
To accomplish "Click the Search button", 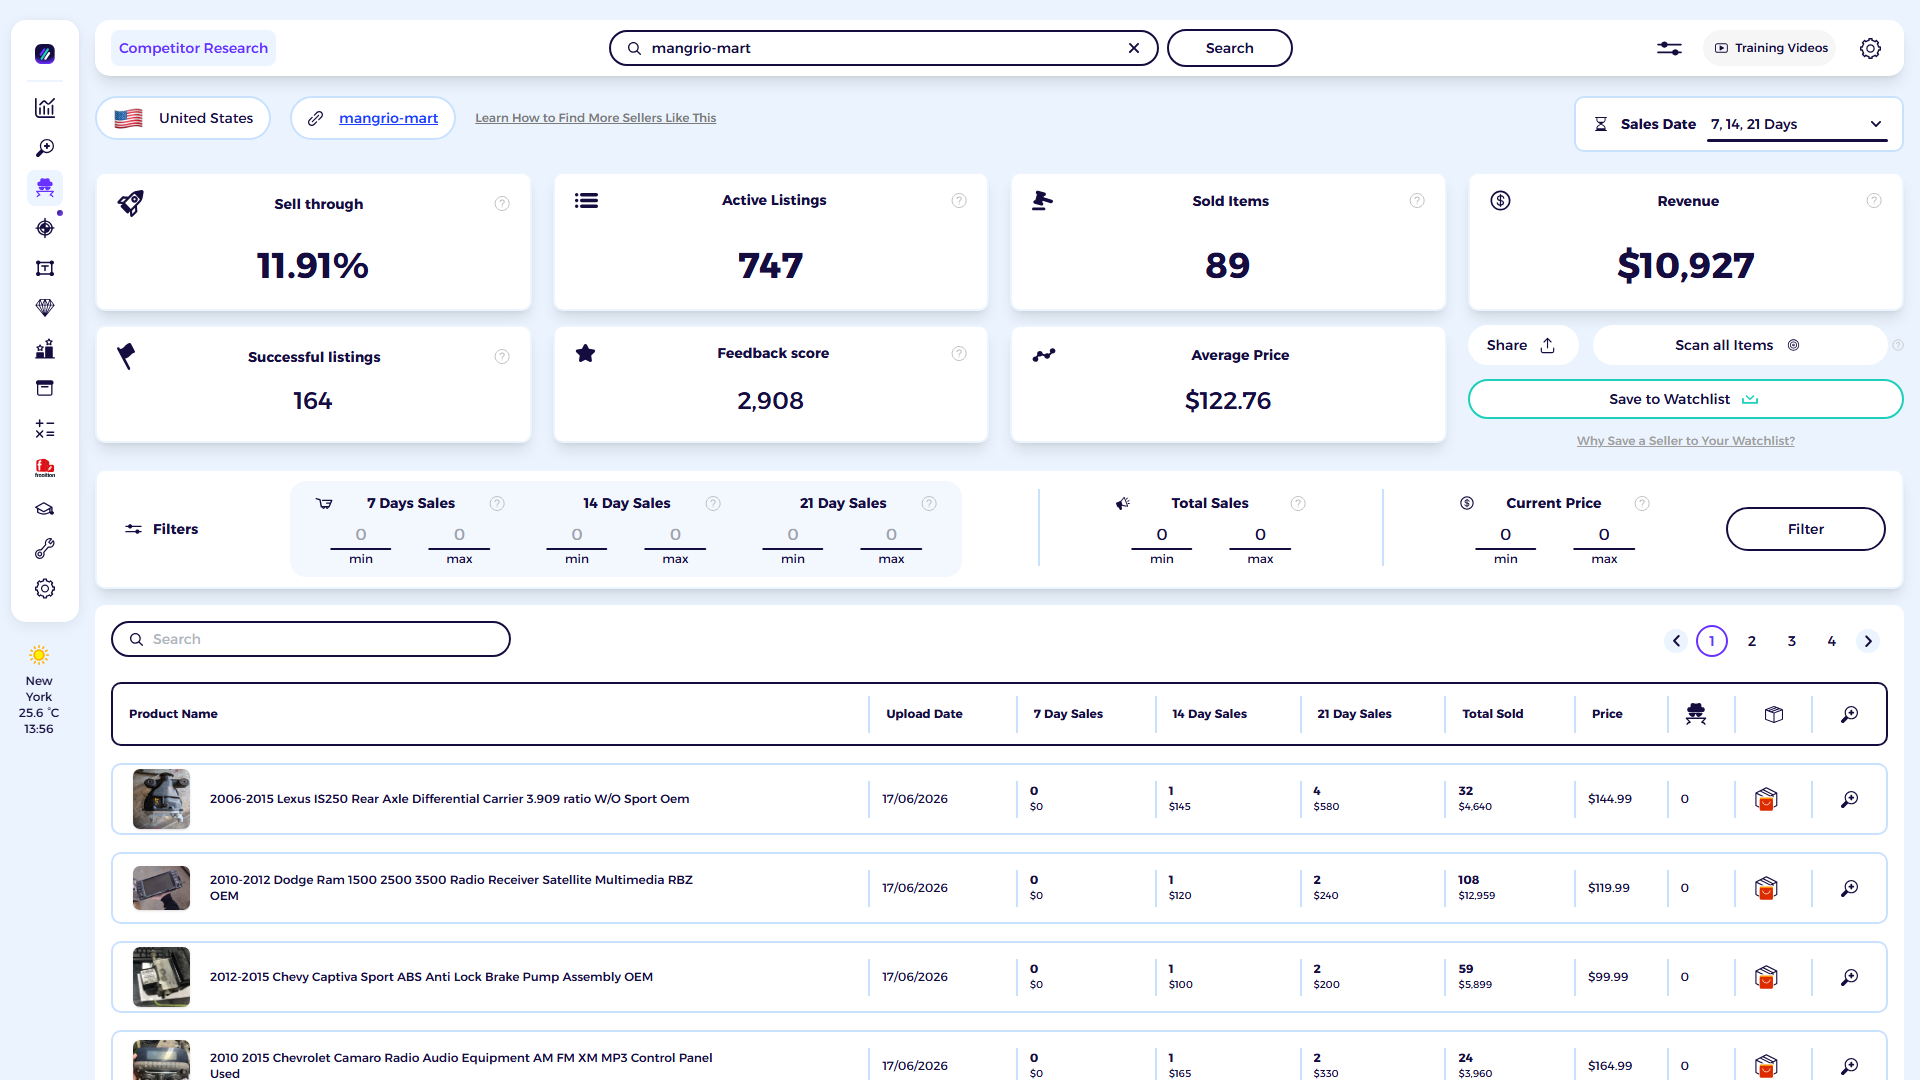I will pos(1230,48).
